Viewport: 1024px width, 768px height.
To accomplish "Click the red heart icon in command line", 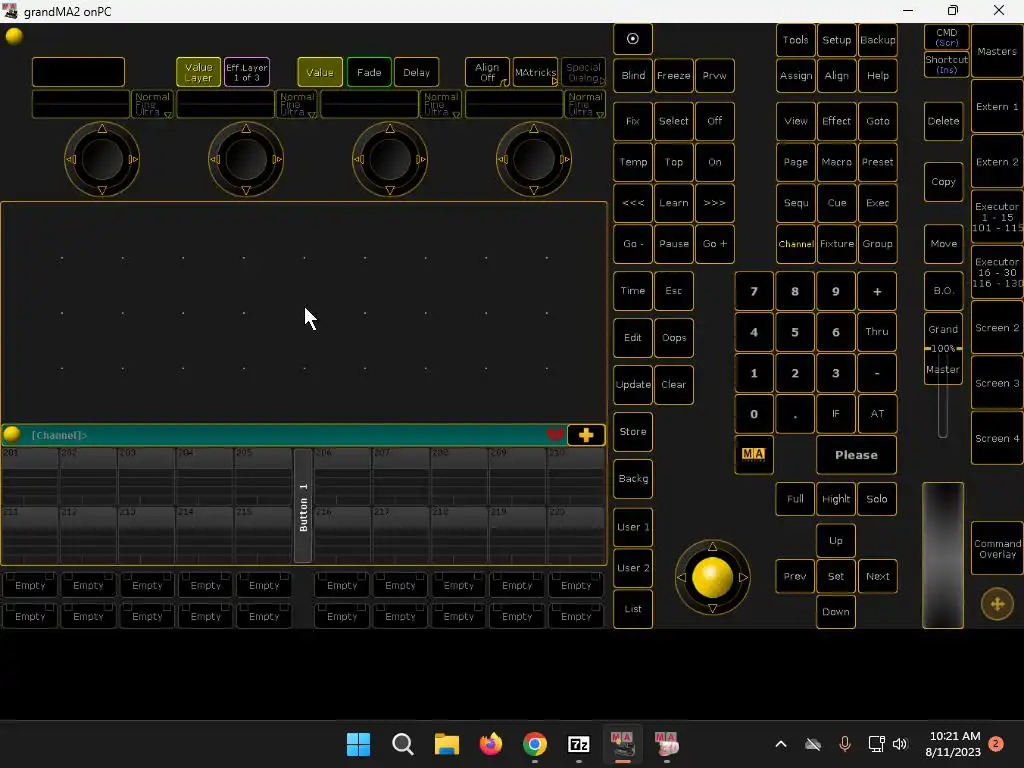I will pyautogui.click(x=554, y=434).
